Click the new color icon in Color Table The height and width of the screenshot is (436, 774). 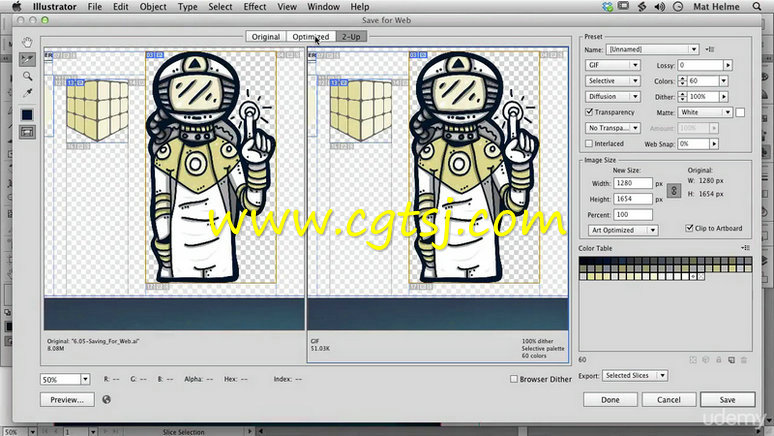point(731,360)
